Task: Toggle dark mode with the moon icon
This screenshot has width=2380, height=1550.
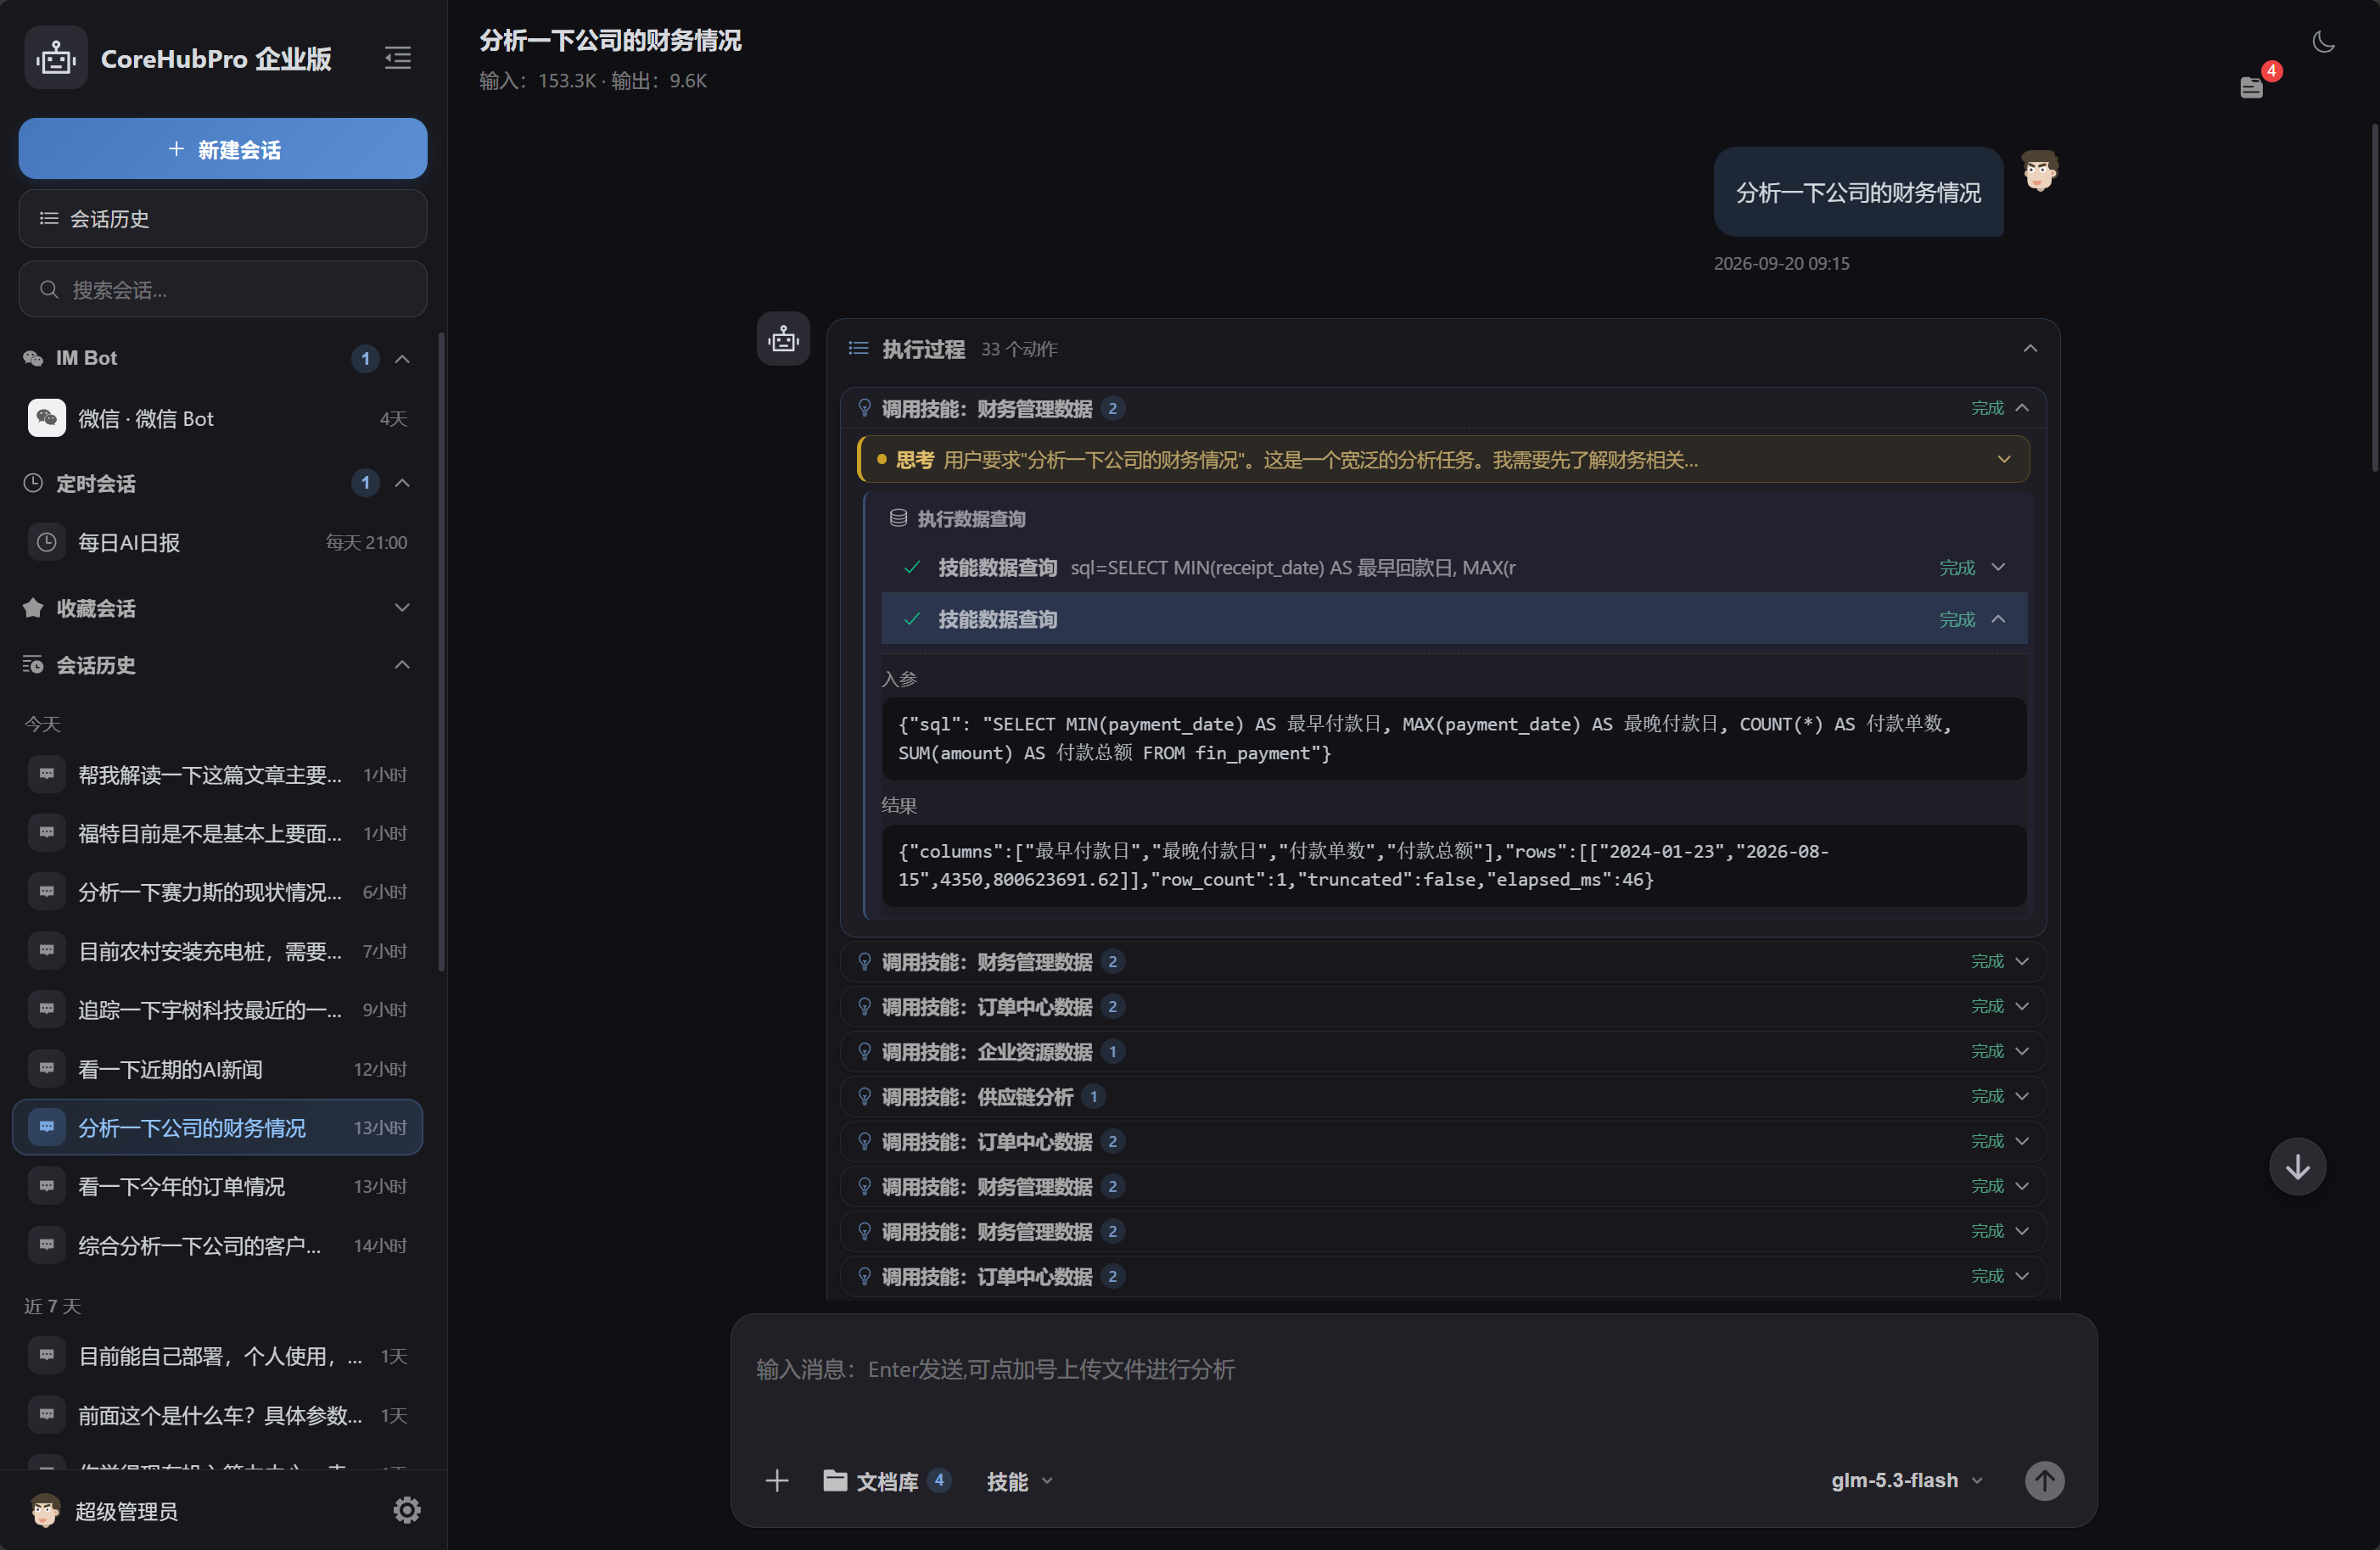Action: click(2323, 42)
